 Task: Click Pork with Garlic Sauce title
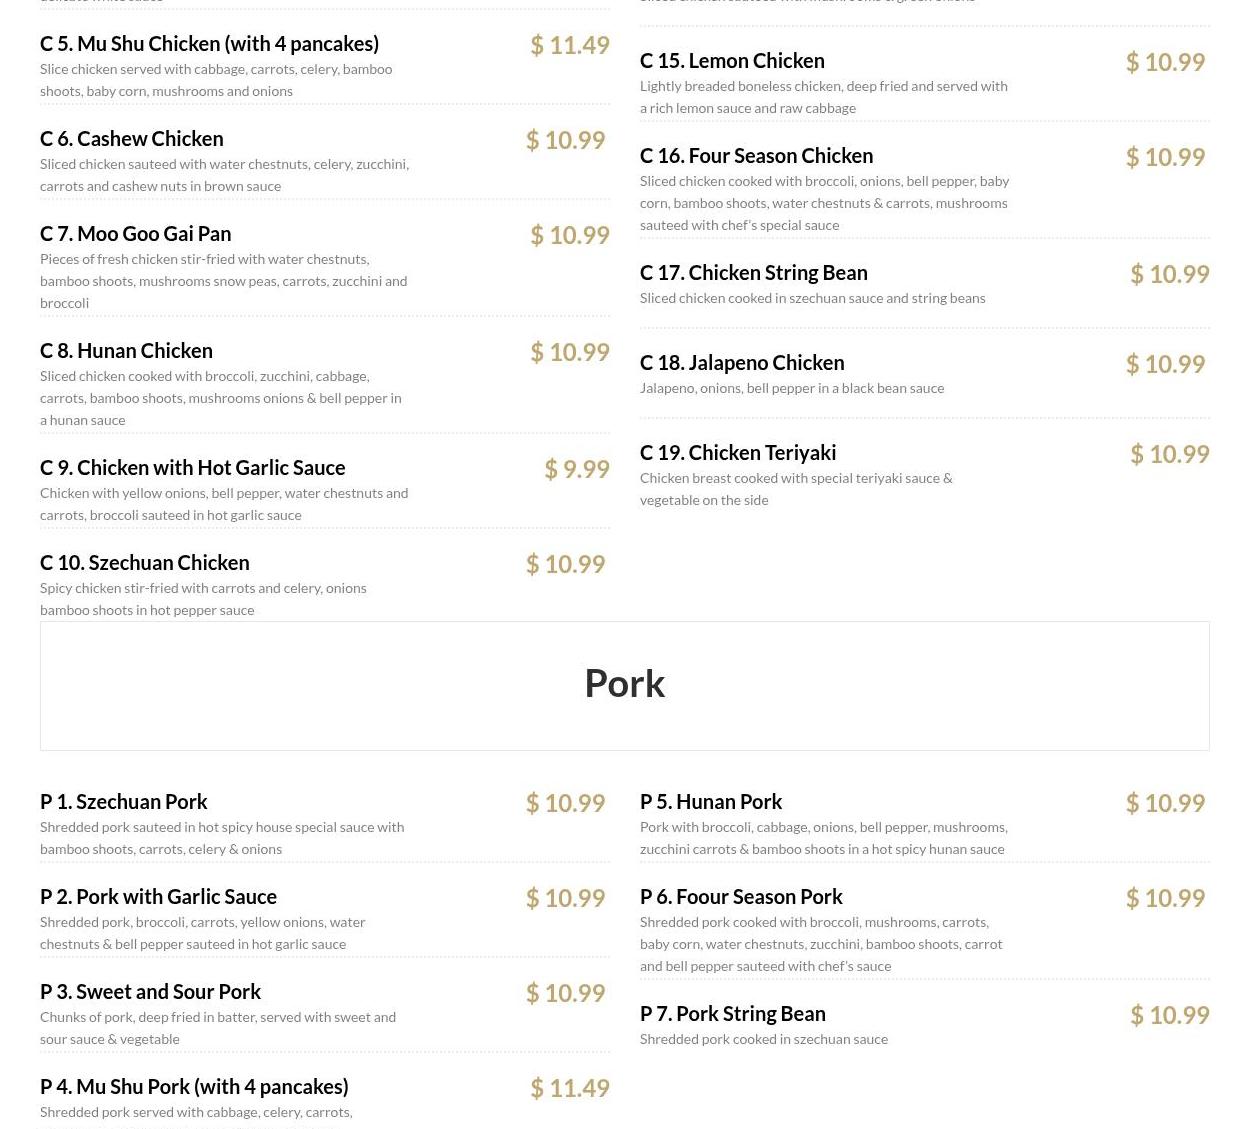coord(158,896)
